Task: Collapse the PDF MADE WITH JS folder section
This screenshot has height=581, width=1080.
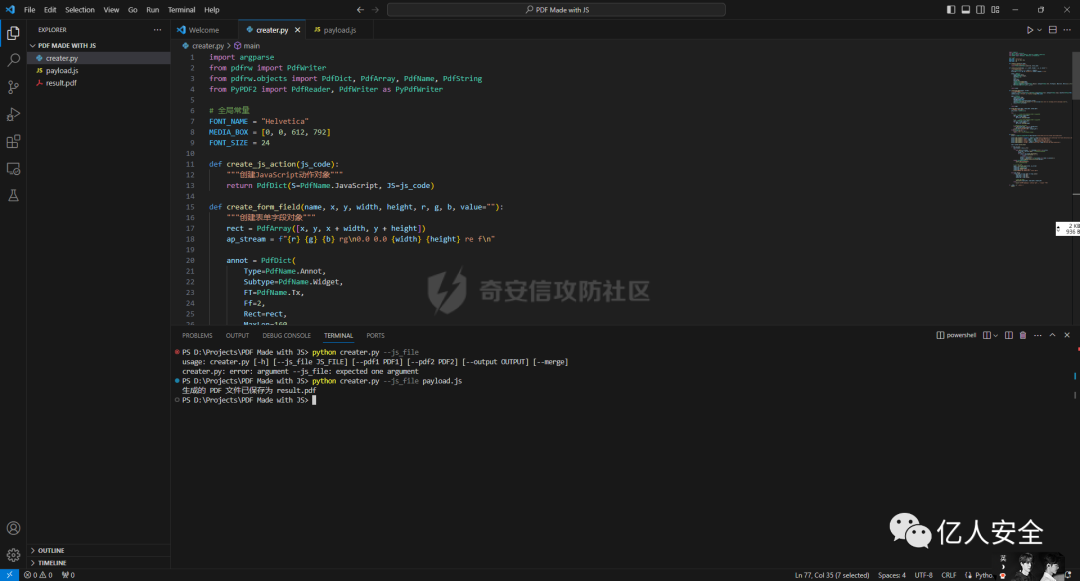Action: pyautogui.click(x=98, y=45)
